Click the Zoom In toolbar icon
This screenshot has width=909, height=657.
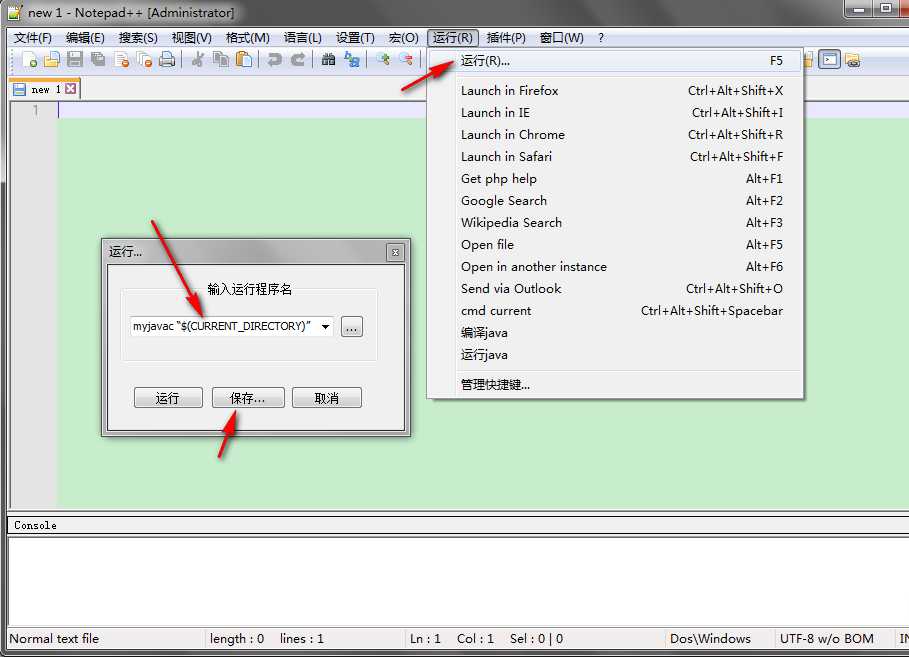[x=383, y=60]
